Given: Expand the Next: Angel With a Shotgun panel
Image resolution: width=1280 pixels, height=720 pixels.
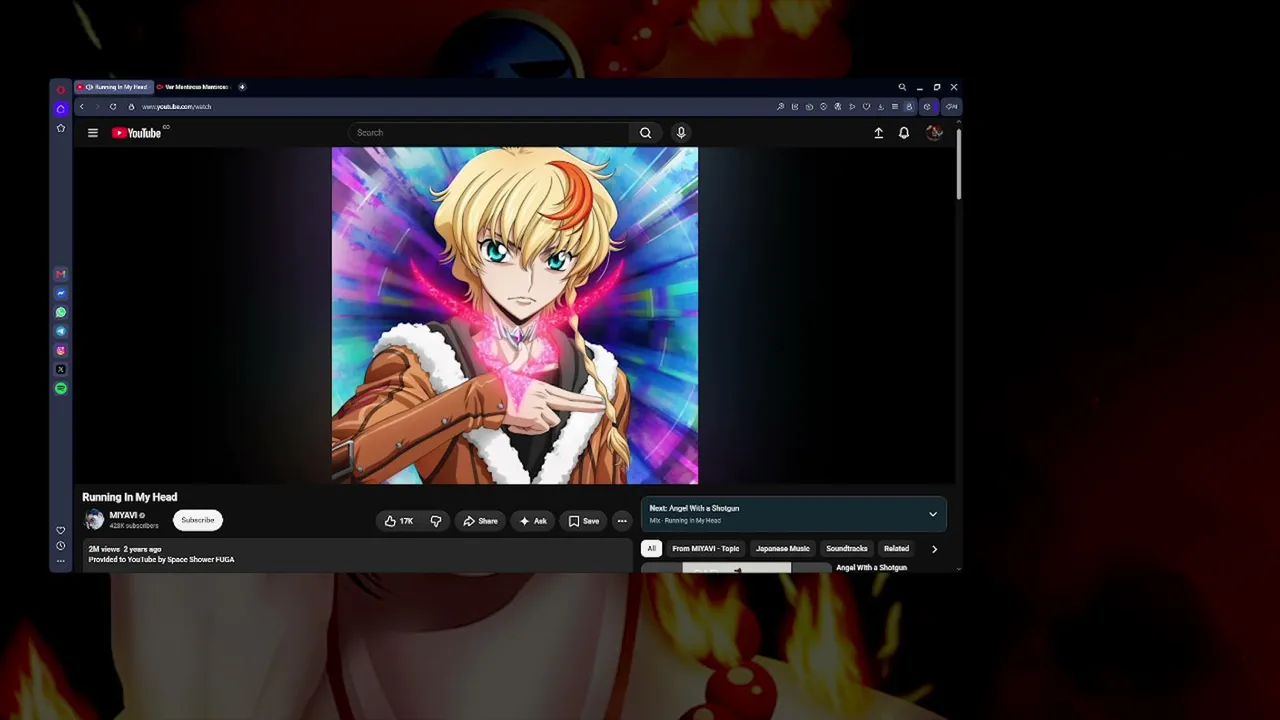Looking at the screenshot, I should (x=933, y=515).
